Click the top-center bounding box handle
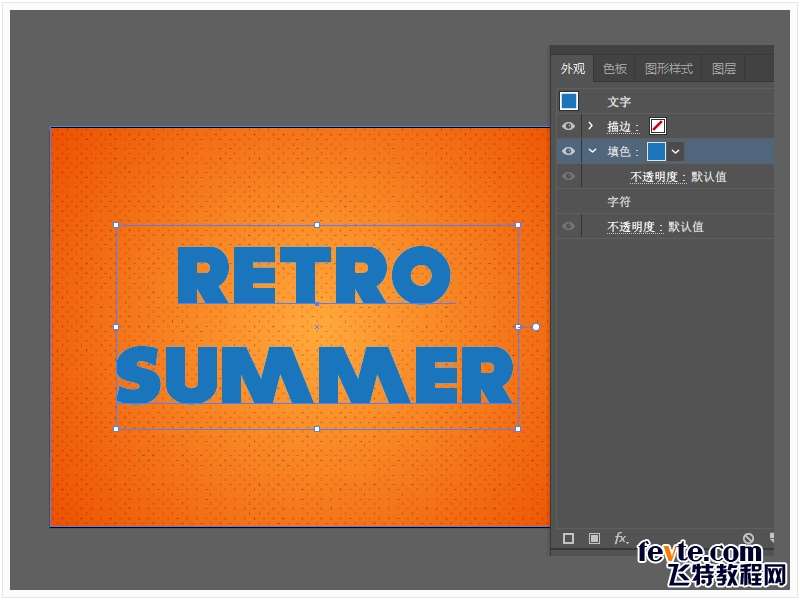The height and width of the screenshot is (600, 800). tap(317, 225)
